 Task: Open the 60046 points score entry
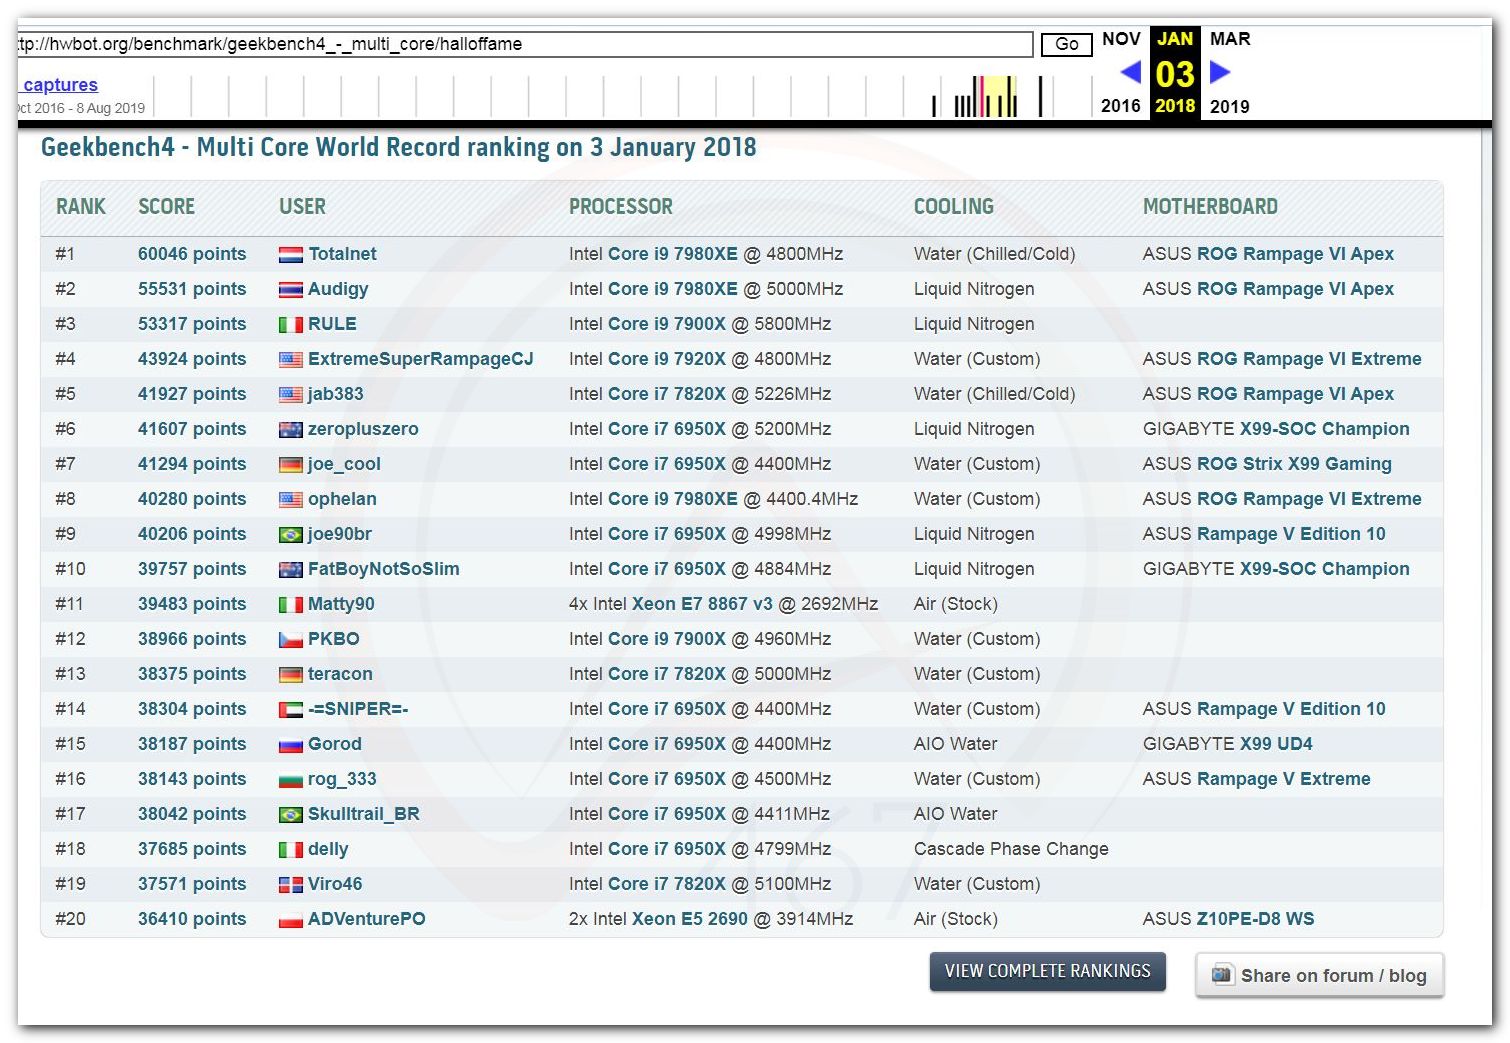pos(191,254)
